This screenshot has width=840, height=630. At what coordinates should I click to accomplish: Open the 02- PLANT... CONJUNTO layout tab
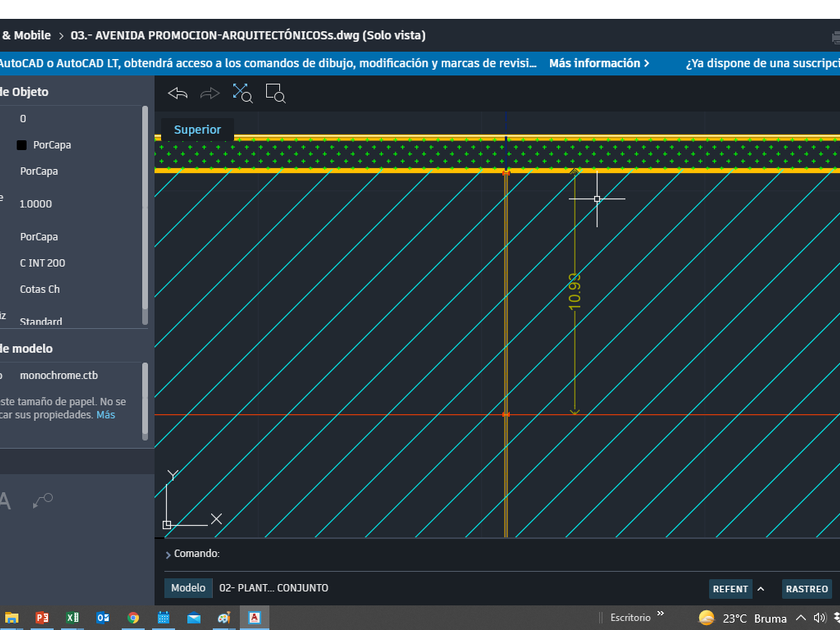click(273, 588)
